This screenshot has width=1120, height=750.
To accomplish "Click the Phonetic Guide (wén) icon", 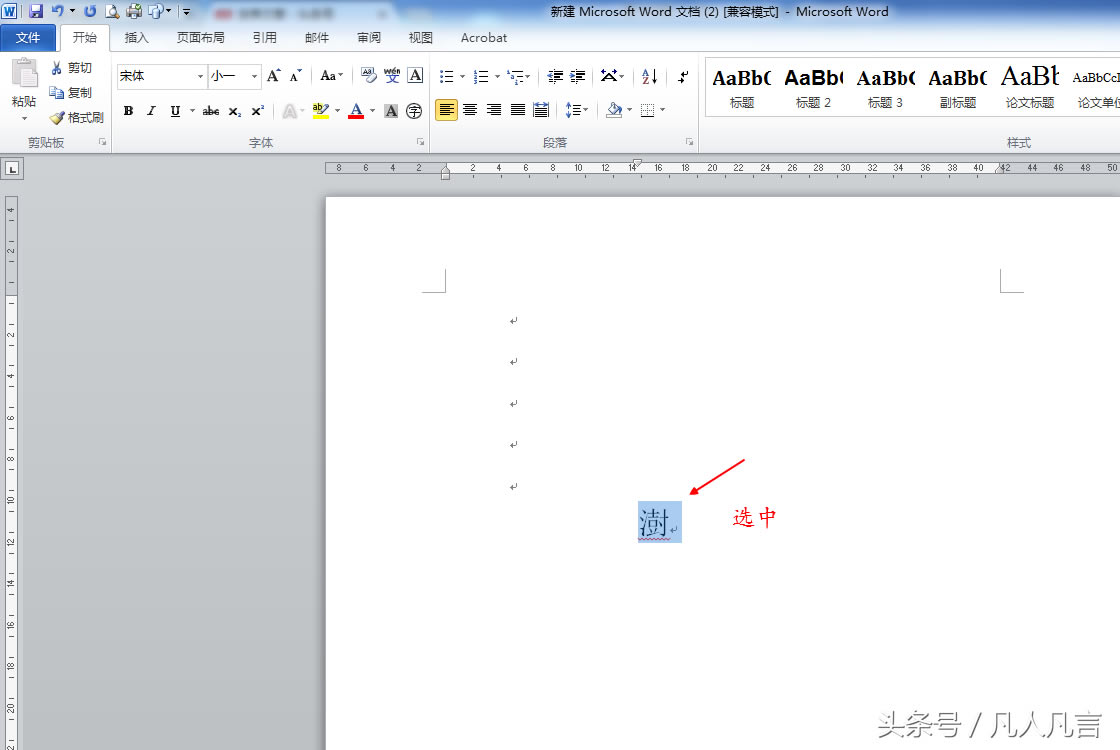I will 392,76.
